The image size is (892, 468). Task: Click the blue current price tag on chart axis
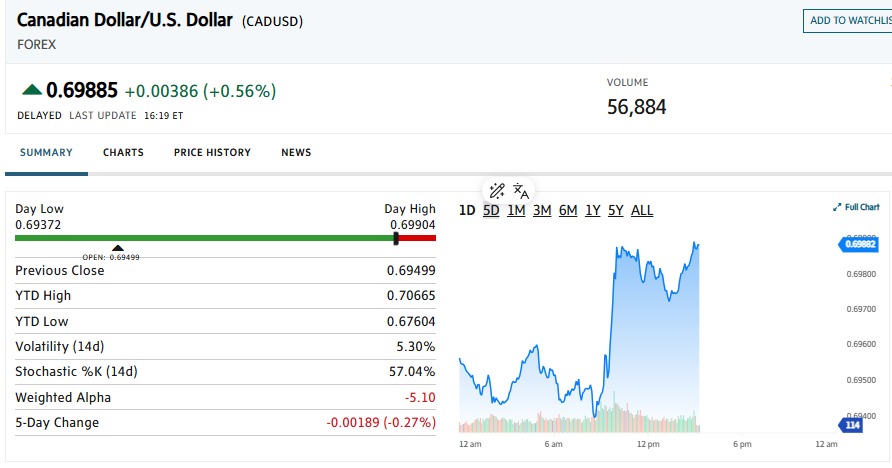857,243
